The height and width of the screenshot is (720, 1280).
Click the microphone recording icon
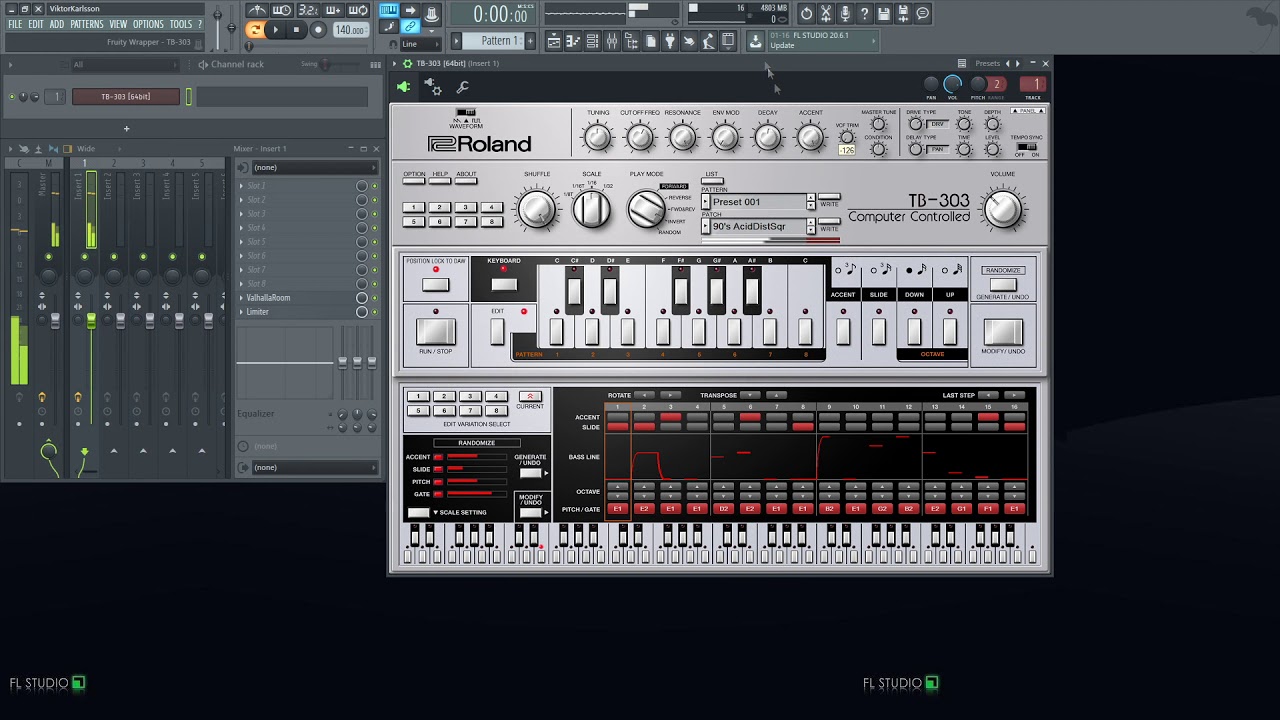pyautogui.click(x=845, y=14)
